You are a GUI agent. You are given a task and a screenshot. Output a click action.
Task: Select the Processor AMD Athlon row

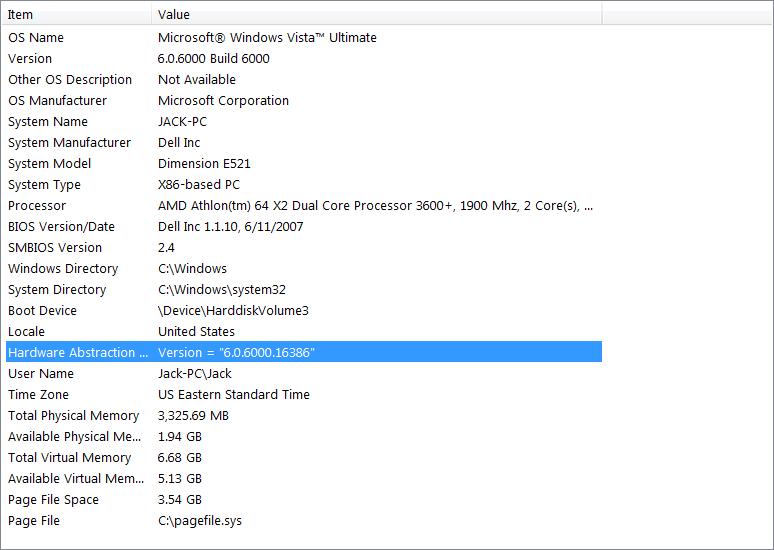click(304, 205)
